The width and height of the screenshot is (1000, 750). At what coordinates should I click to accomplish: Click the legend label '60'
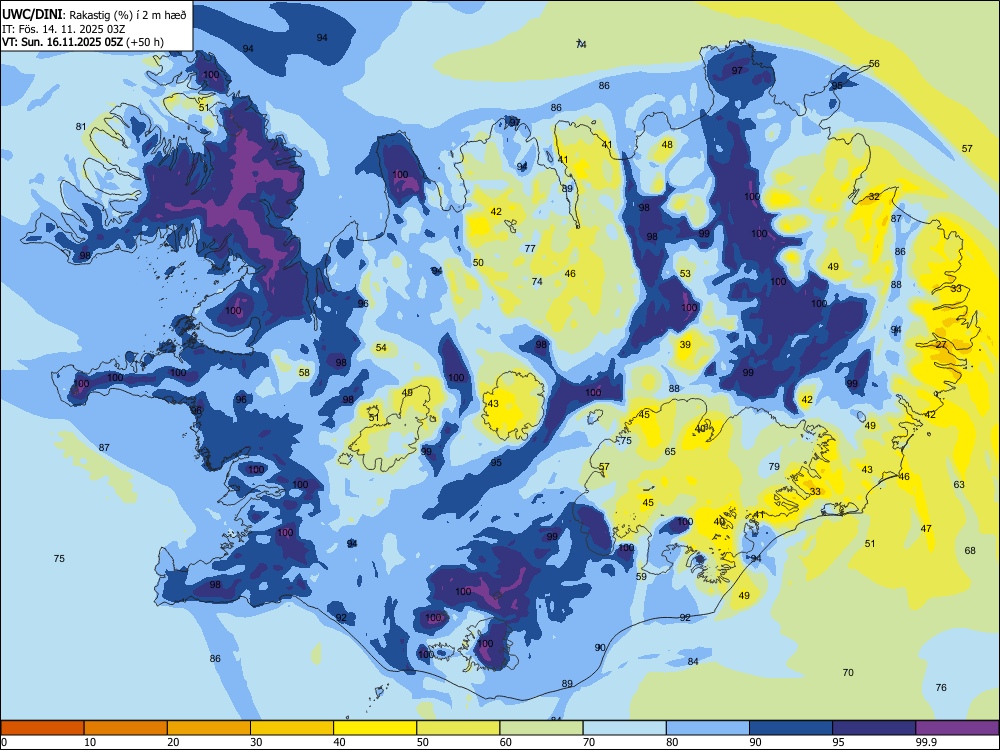(506, 742)
